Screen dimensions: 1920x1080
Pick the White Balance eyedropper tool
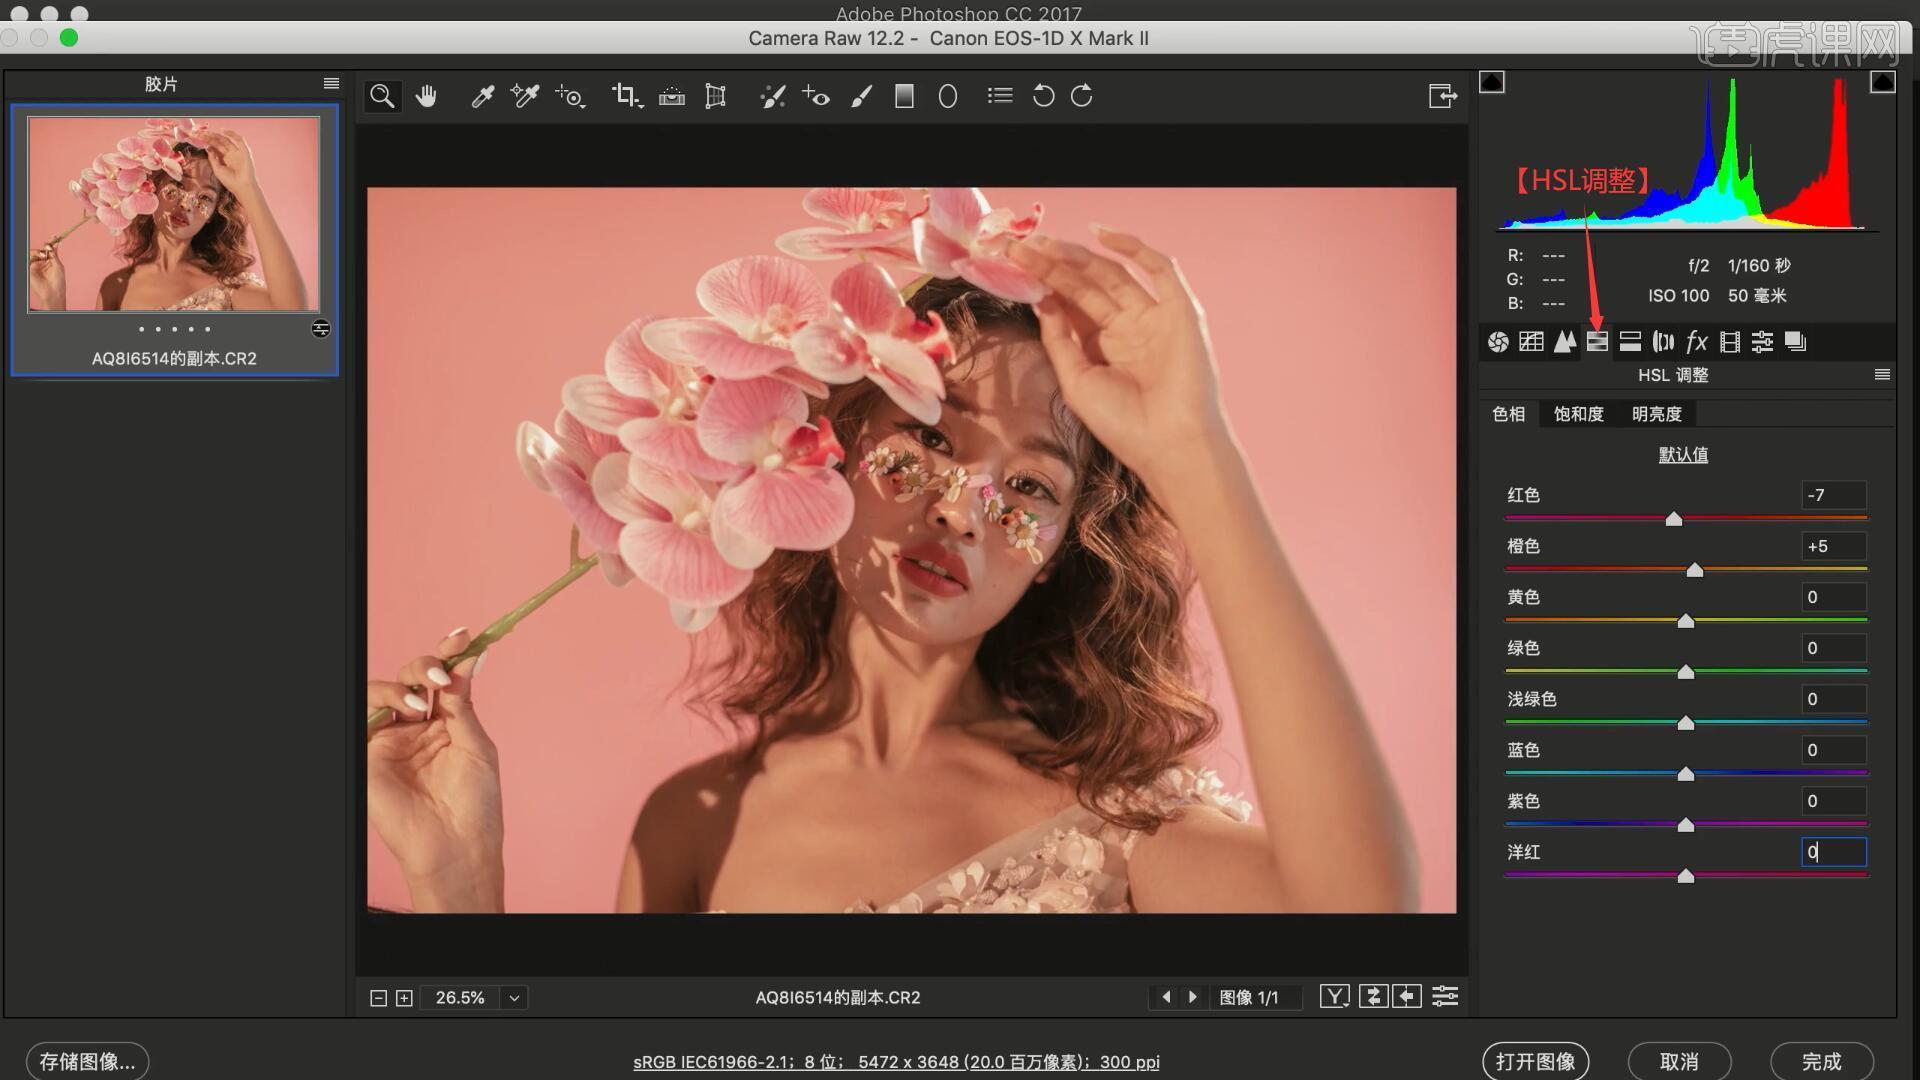482,96
